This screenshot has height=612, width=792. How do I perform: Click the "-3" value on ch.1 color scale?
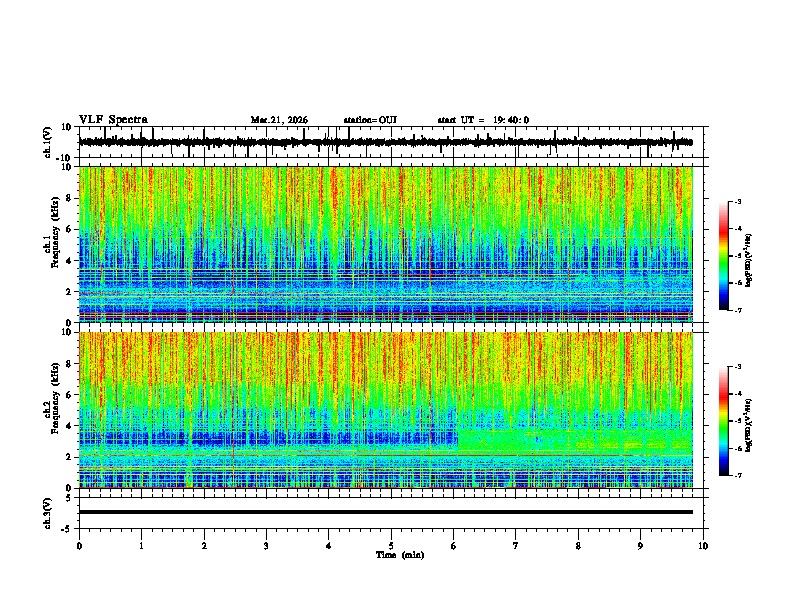[x=738, y=201]
